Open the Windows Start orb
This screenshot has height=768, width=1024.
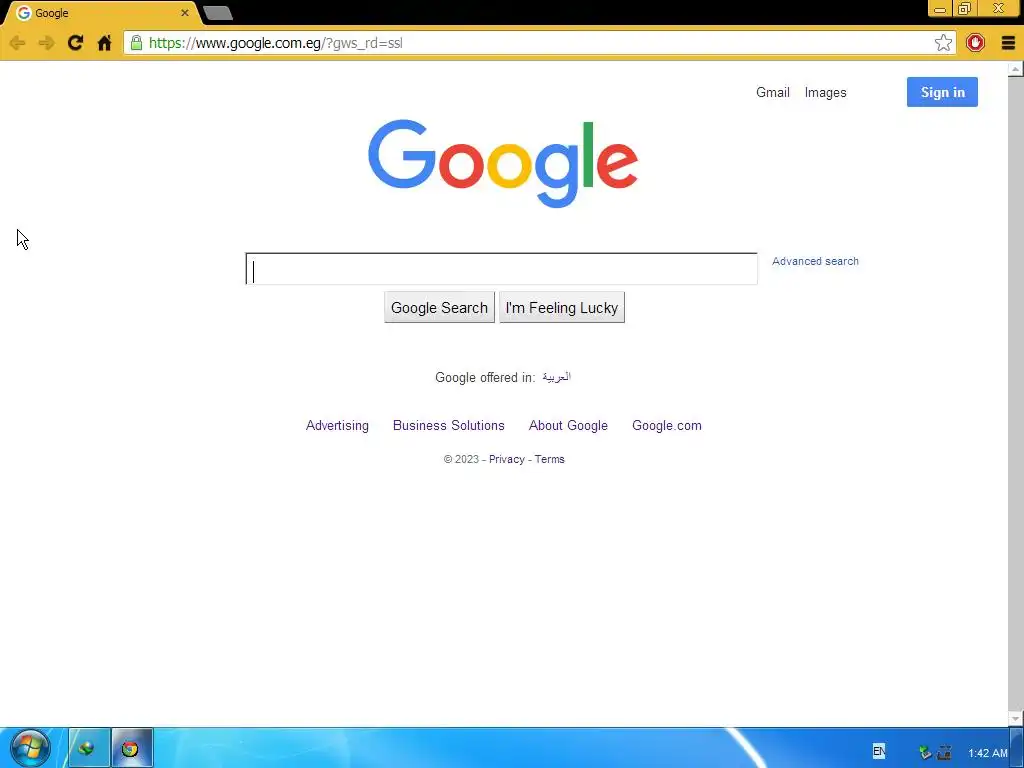click(29, 748)
